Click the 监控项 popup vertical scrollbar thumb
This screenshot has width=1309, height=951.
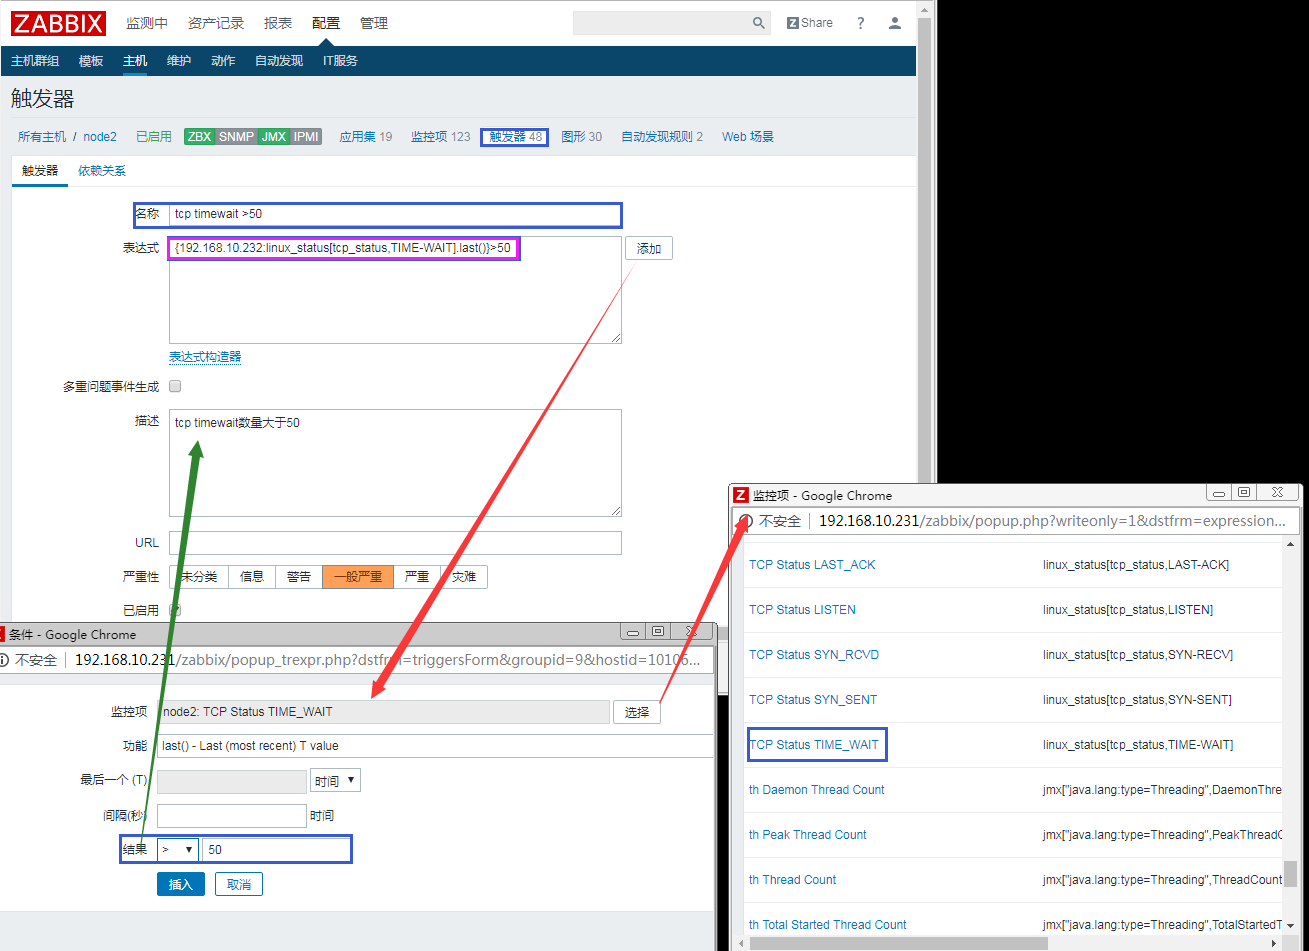click(x=1290, y=875)
